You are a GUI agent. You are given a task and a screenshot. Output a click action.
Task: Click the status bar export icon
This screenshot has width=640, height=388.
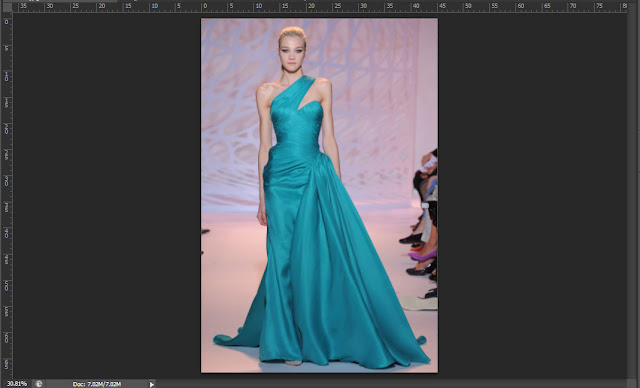click(38, 384)
